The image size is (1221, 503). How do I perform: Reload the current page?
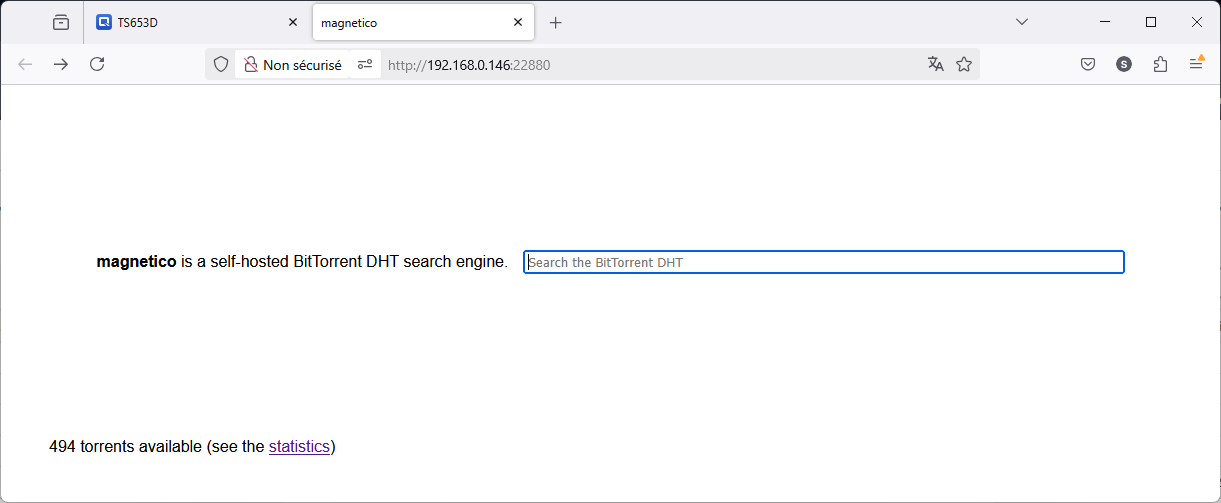tap(97, 64)
